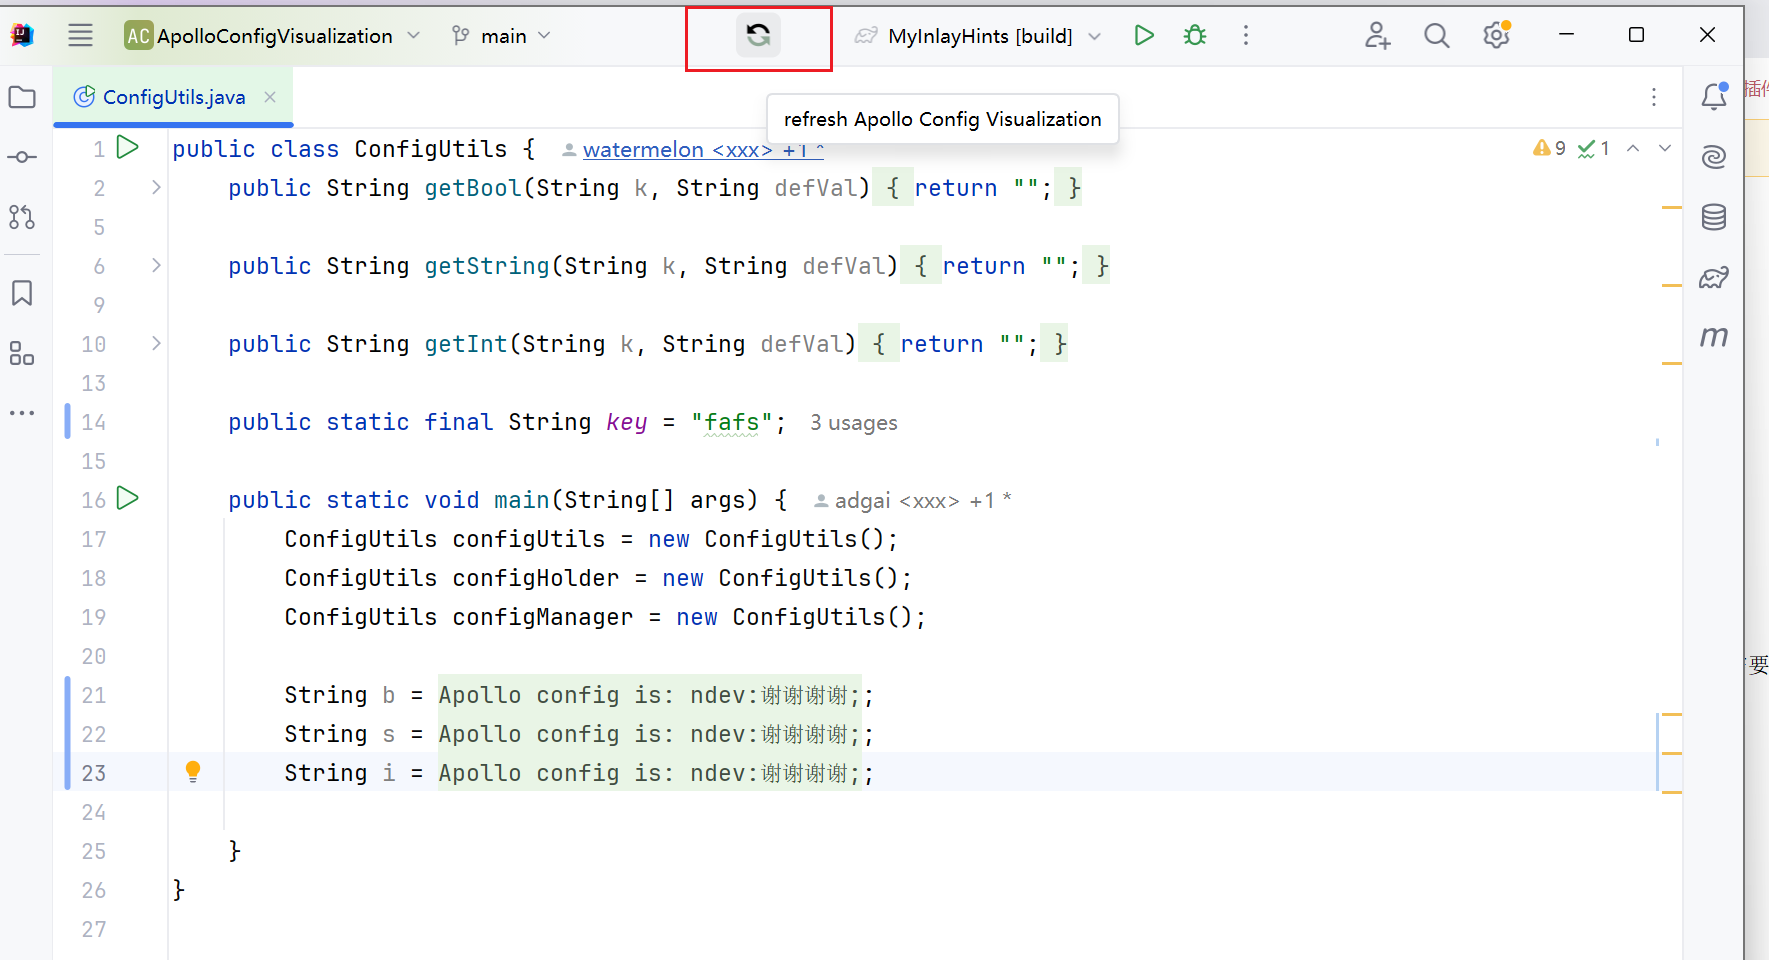Click the folded Apollo config text on line 22
1769x960 pixels.
coord(650,734)
